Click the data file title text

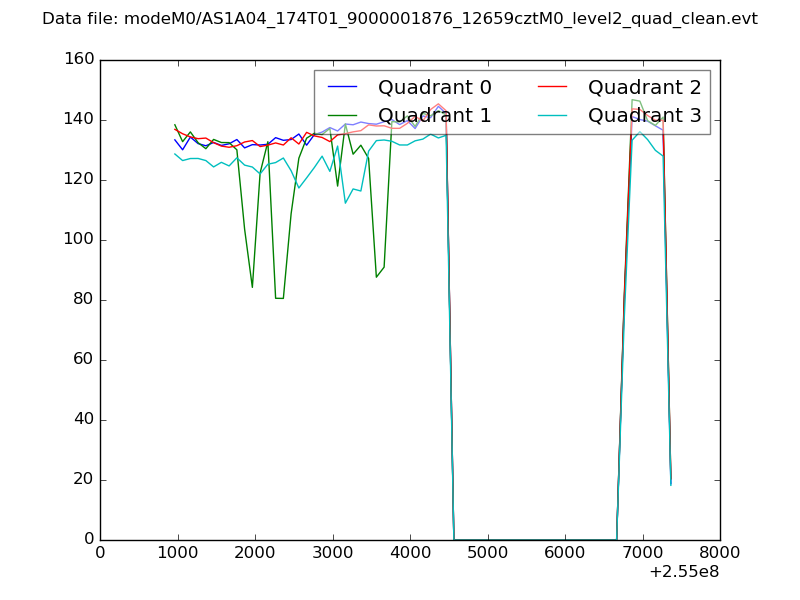coord(400,19)
